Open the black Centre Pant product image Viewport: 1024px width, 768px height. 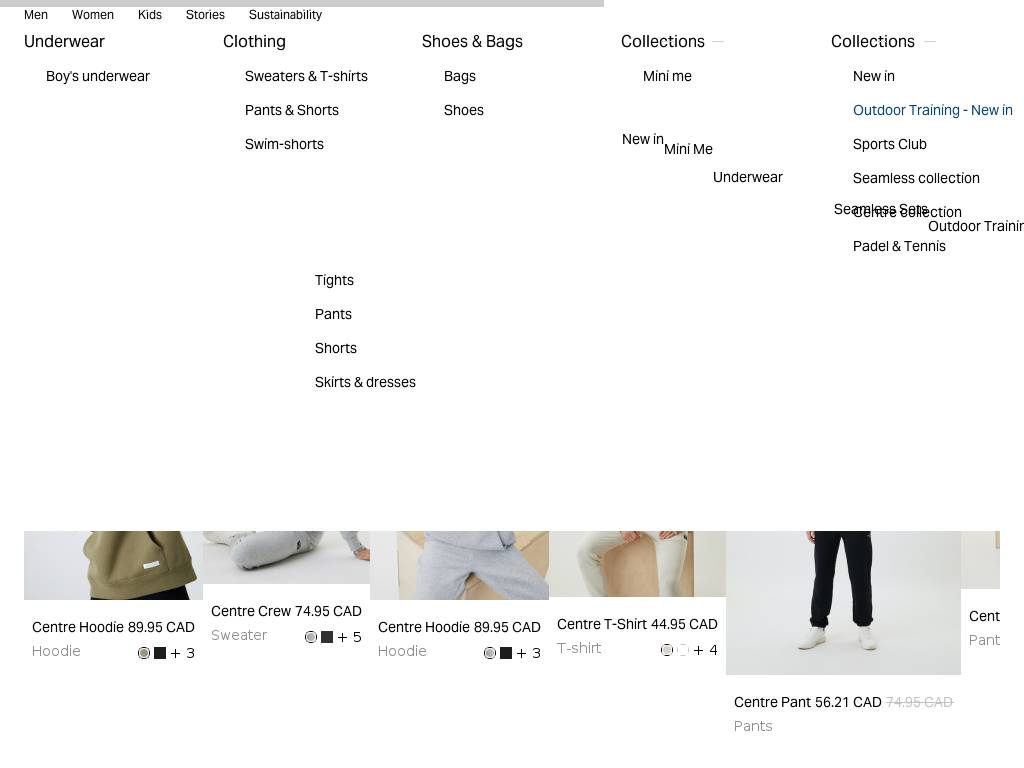[843, 603]
